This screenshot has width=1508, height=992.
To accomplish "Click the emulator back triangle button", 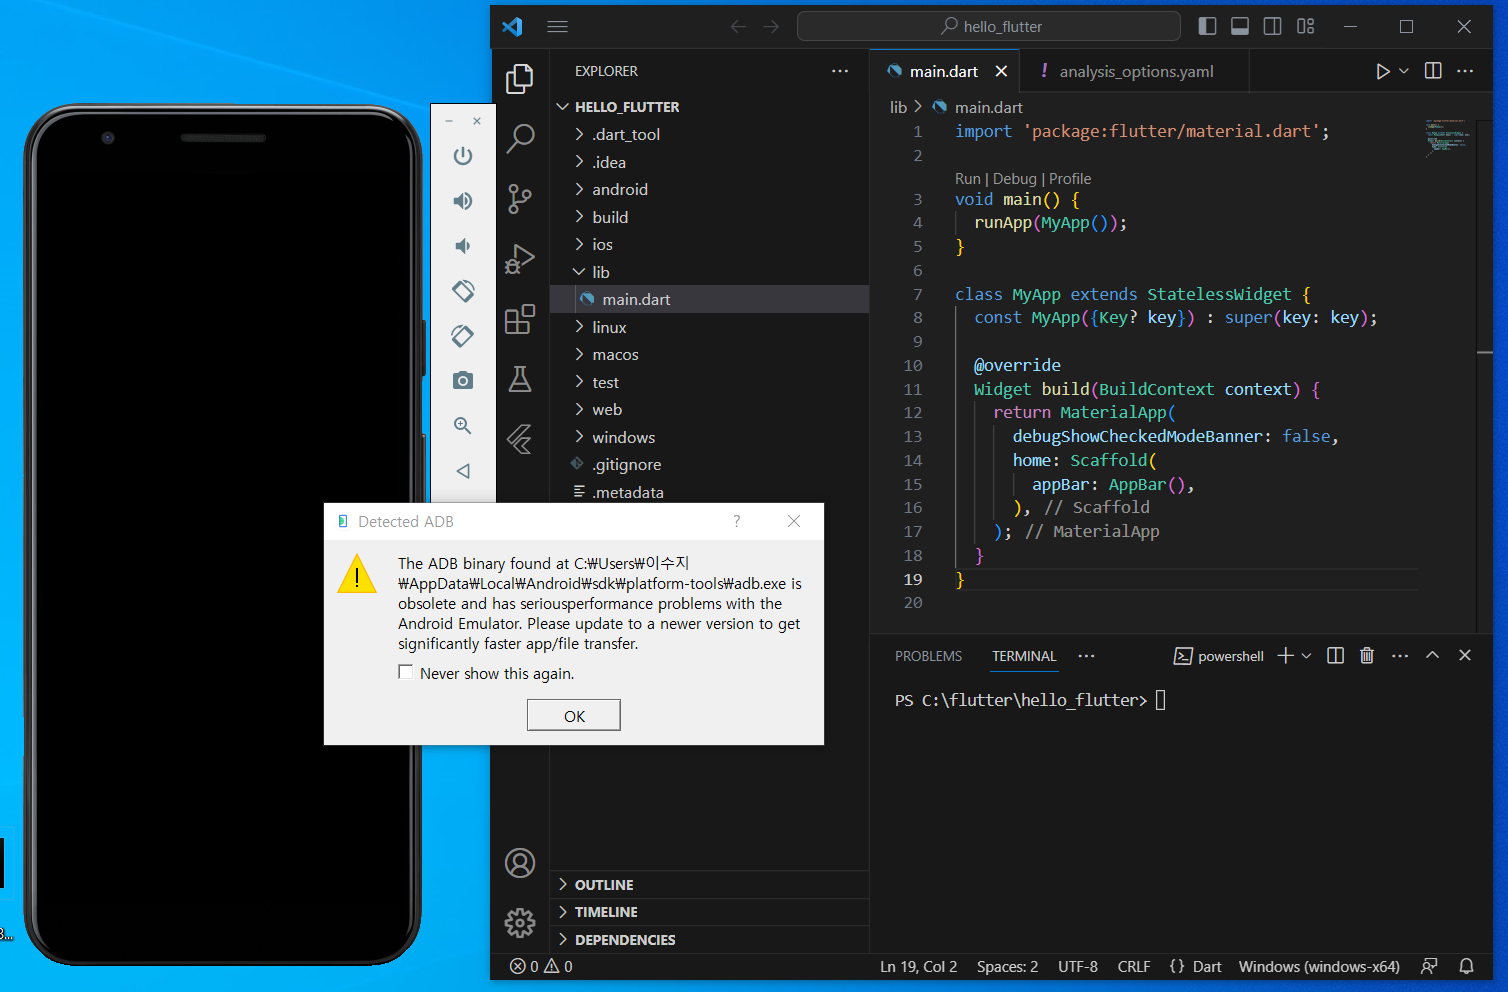I will click(463, 471).
